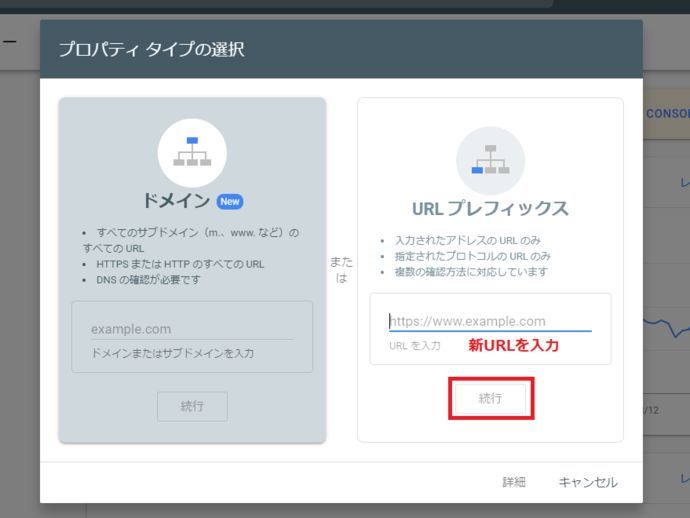Screen dimensions: 690x518
Task: Click 指定されたプロトコルの URL のみ text
Action: point(473,256)
